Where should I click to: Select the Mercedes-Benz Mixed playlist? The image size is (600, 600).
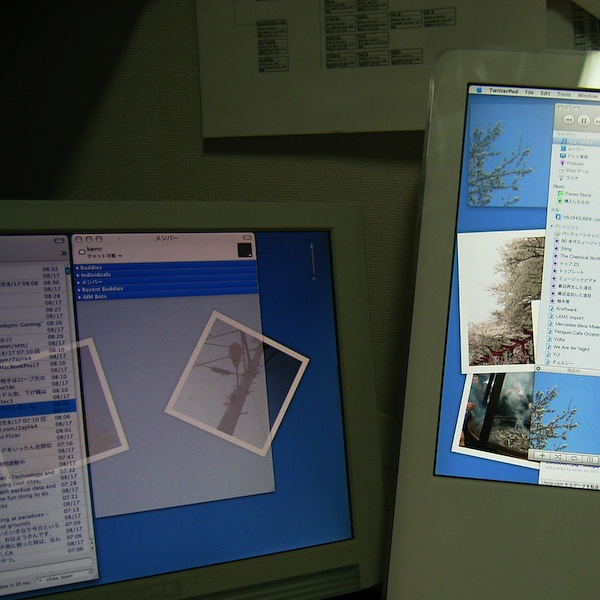[573, 325]
